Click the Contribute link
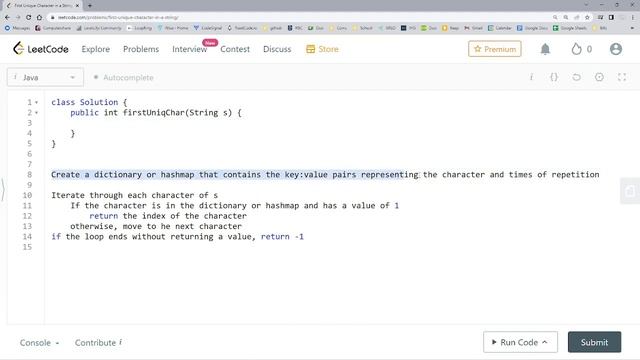The width and height of the screenshot is (640, 360). pos(98,342)
